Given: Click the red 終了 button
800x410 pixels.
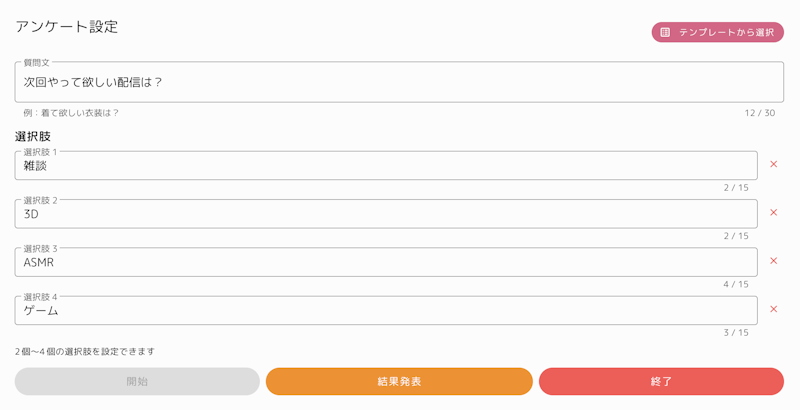Looking at the screenshot, I should 661,381.
